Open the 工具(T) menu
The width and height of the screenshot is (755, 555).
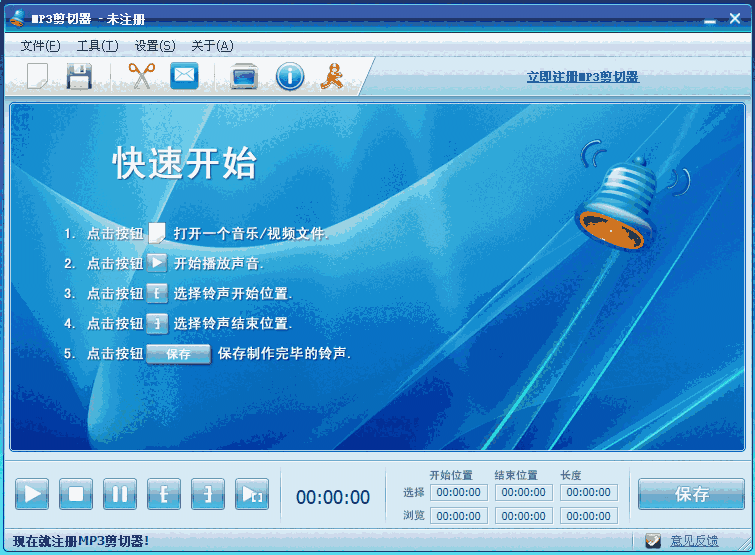98,46
